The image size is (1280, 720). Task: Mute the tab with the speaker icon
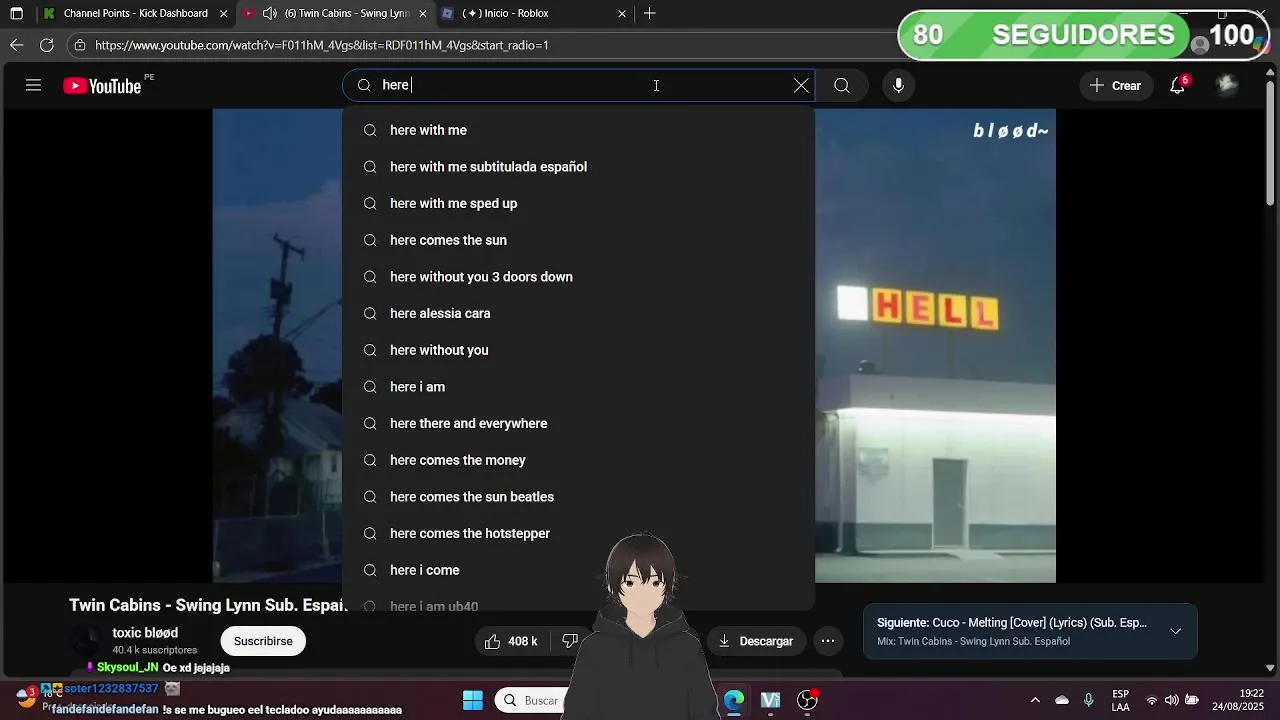pyautogui.click(x=270, y=13)
